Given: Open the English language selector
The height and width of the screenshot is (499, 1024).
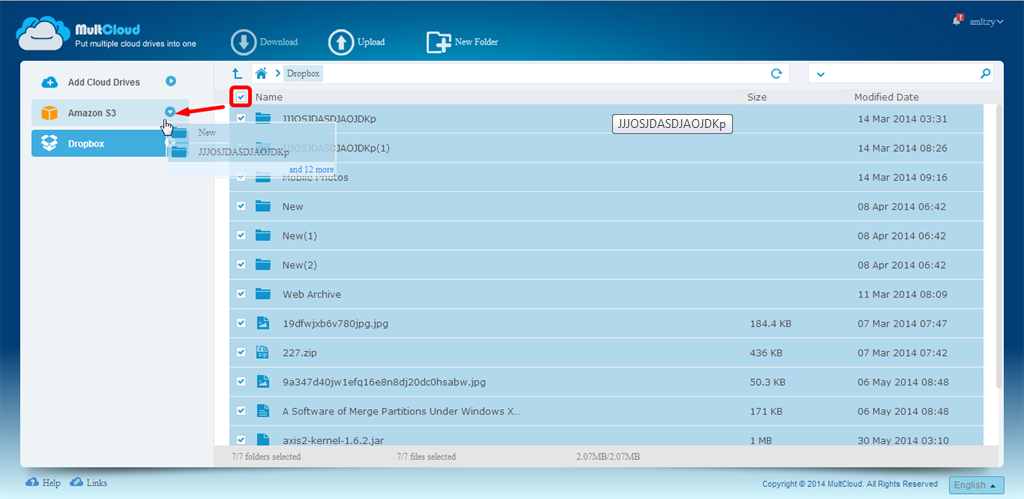Looking at the screenshot, I should pyautogui.click(x=976, y=485).
